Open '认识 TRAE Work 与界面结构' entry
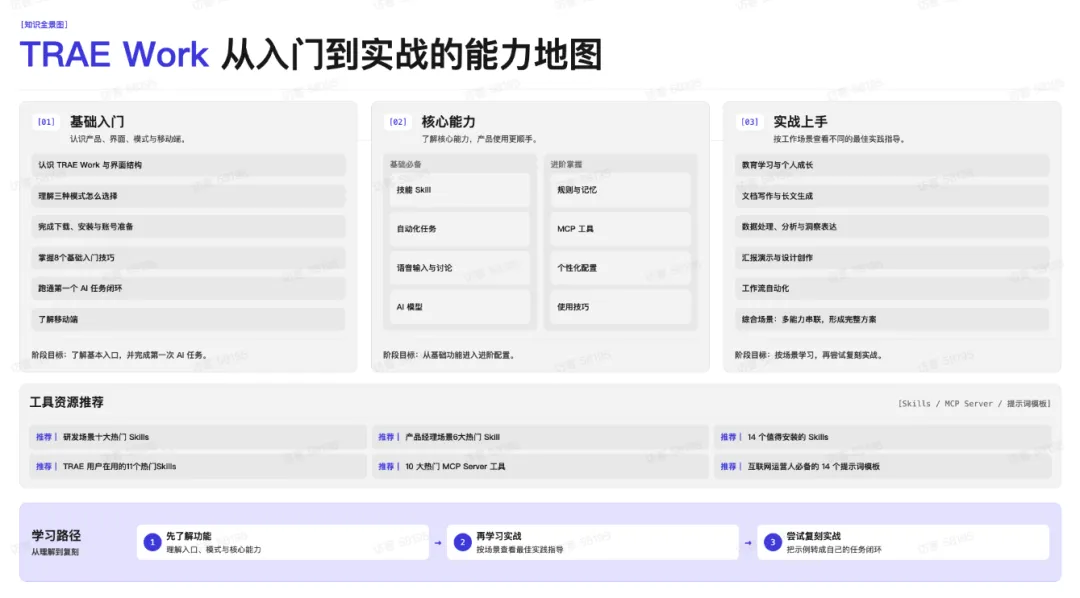The width and height of the screenshot is (1080, 598). click(x=188, y=165)
